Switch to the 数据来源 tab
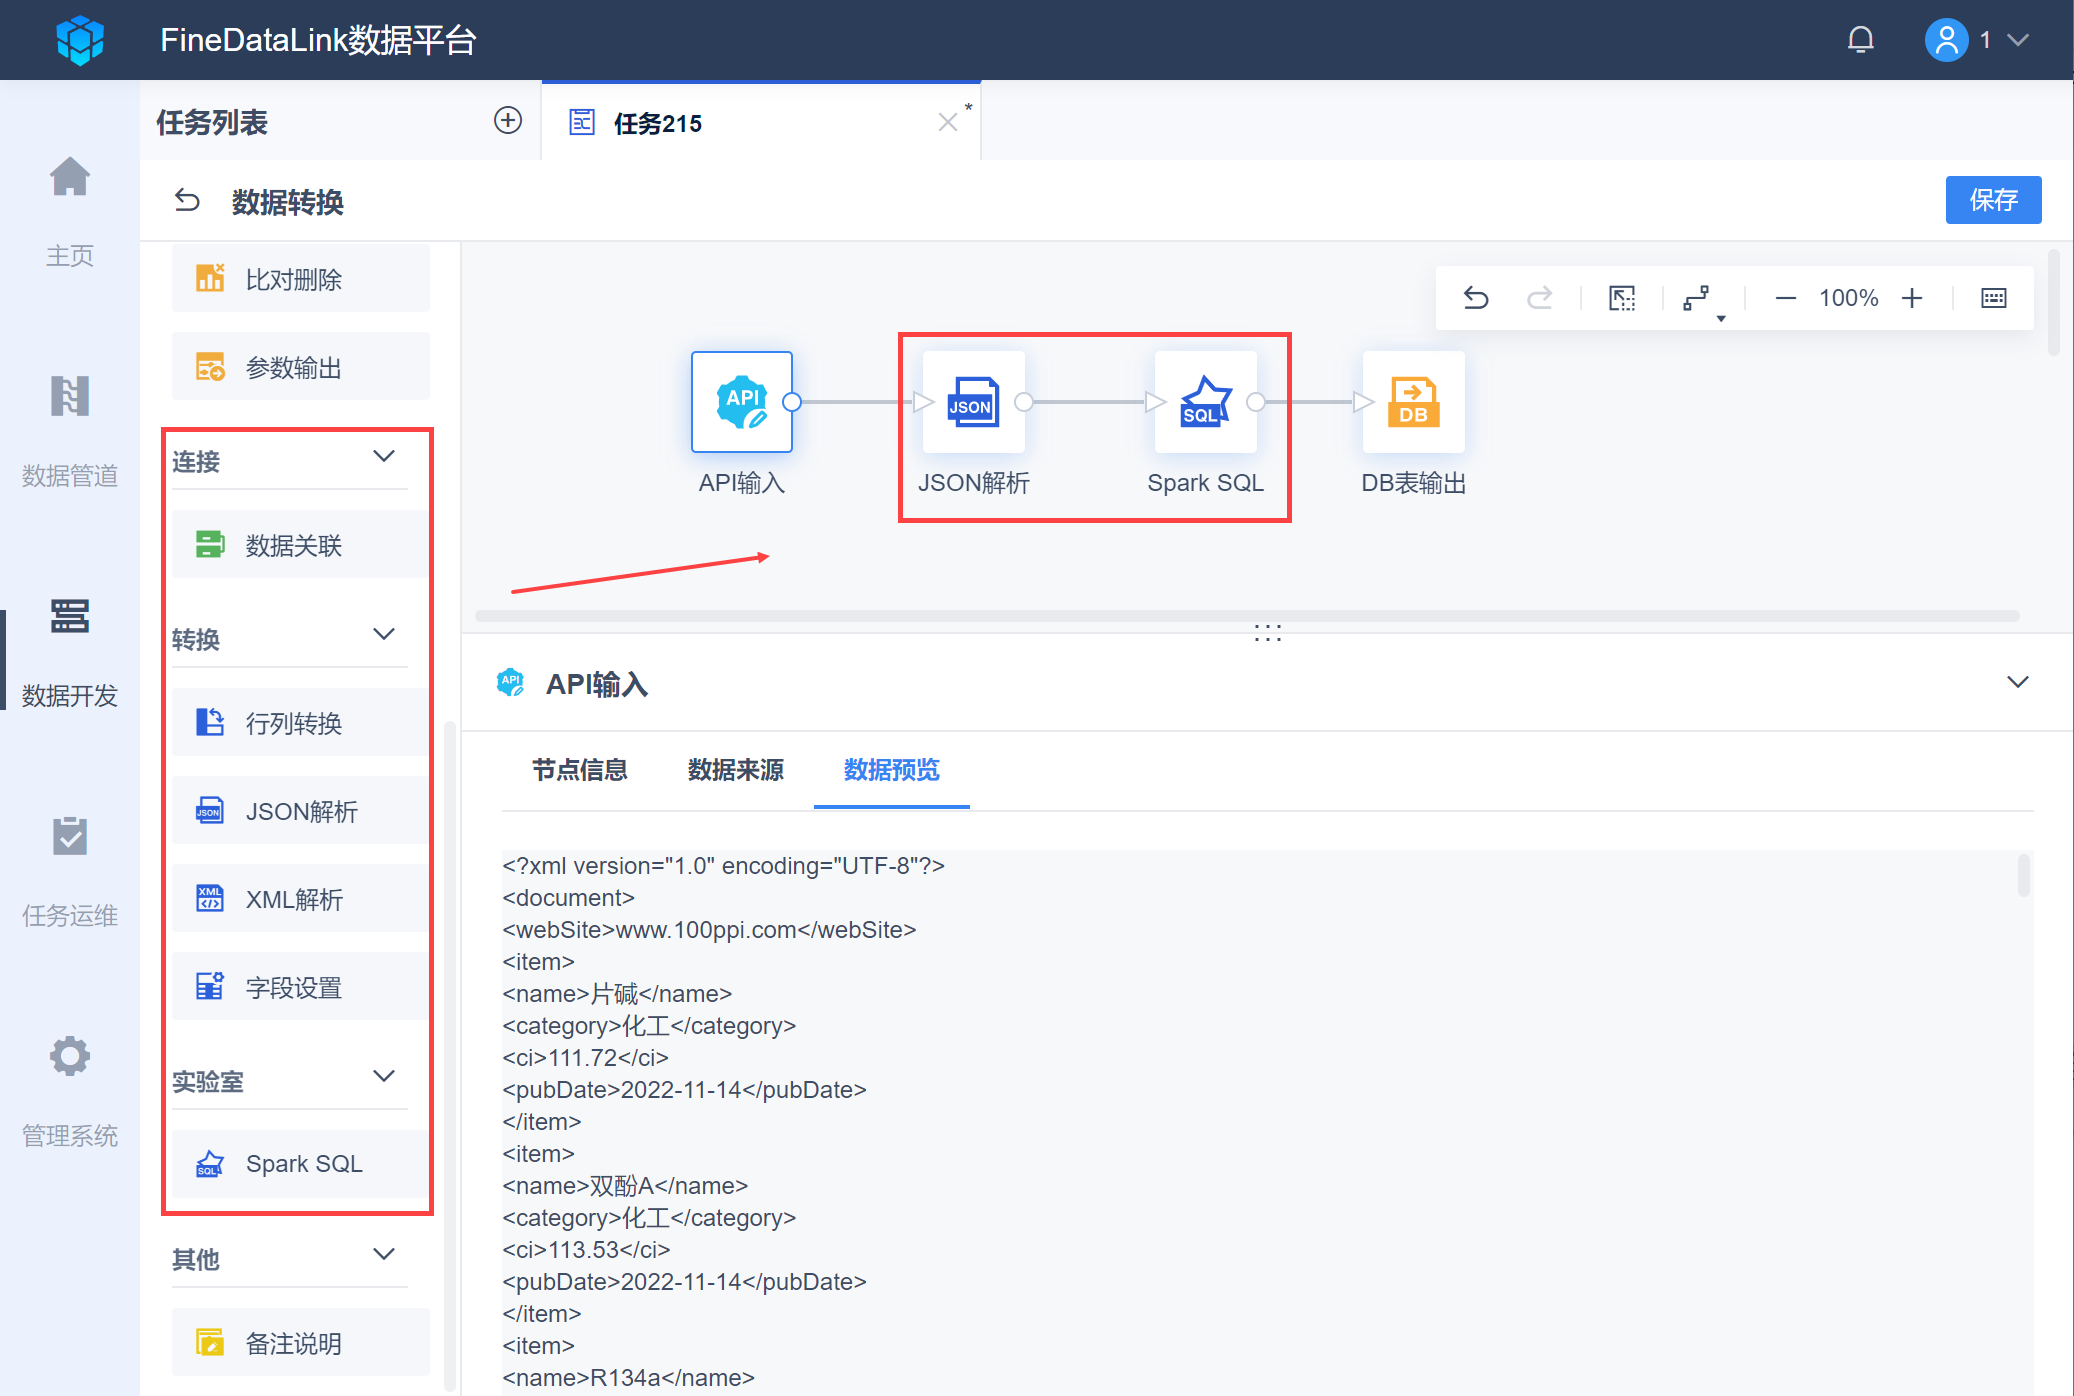 pos(735,770)
